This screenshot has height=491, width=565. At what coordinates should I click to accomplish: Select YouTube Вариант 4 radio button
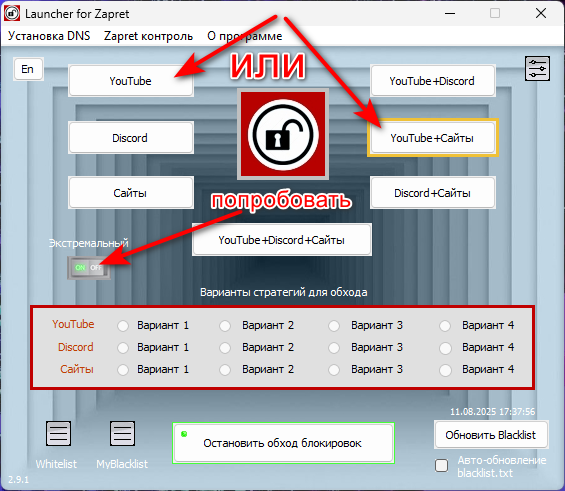445,326
